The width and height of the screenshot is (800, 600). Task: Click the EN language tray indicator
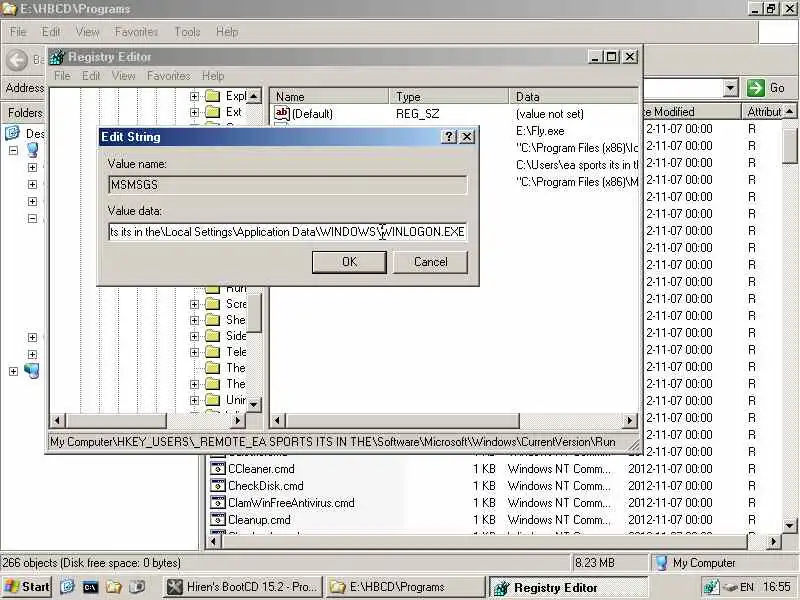[746, 587]
